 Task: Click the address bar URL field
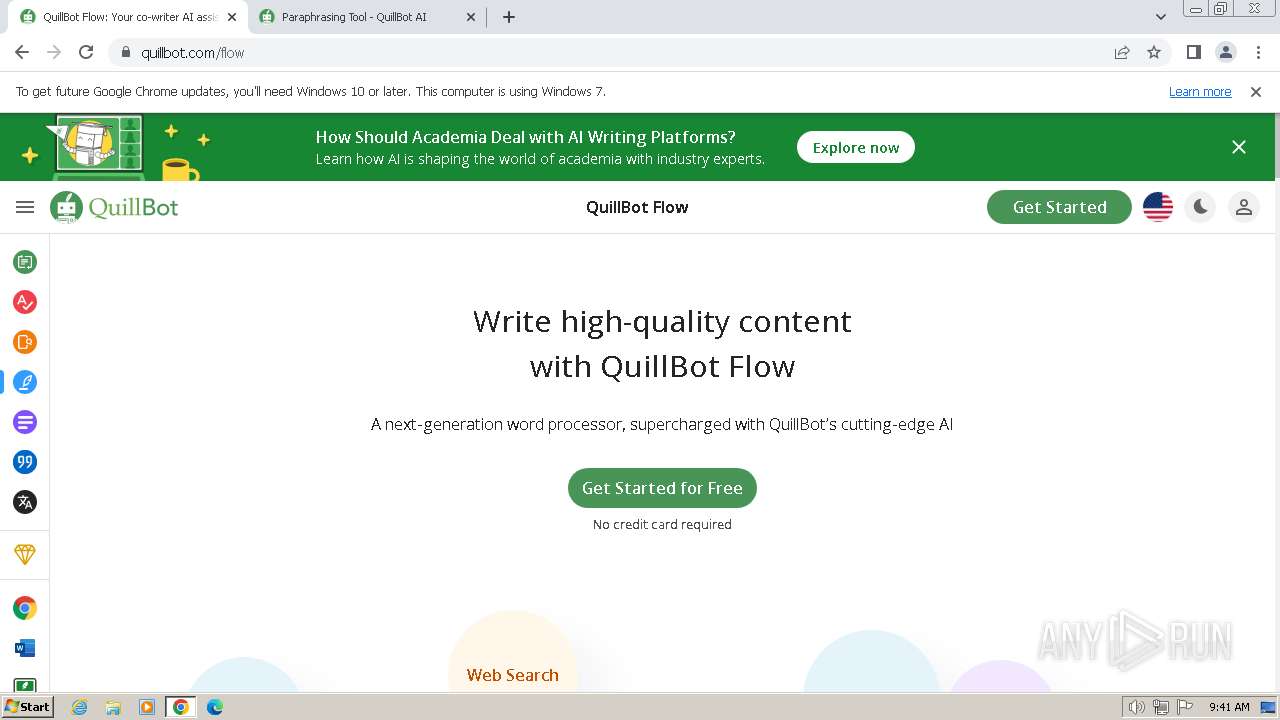(x=610, y=53)
